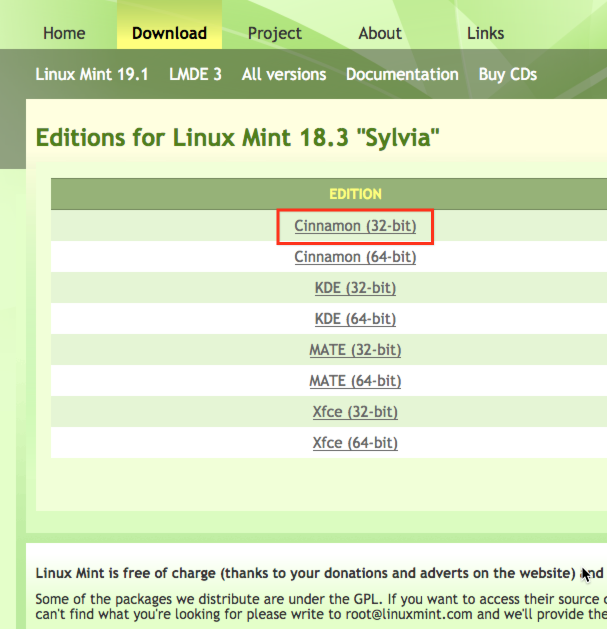Click the root@linuxmint.com email text
The image size is (607, 629).
[x=409, y=614]
